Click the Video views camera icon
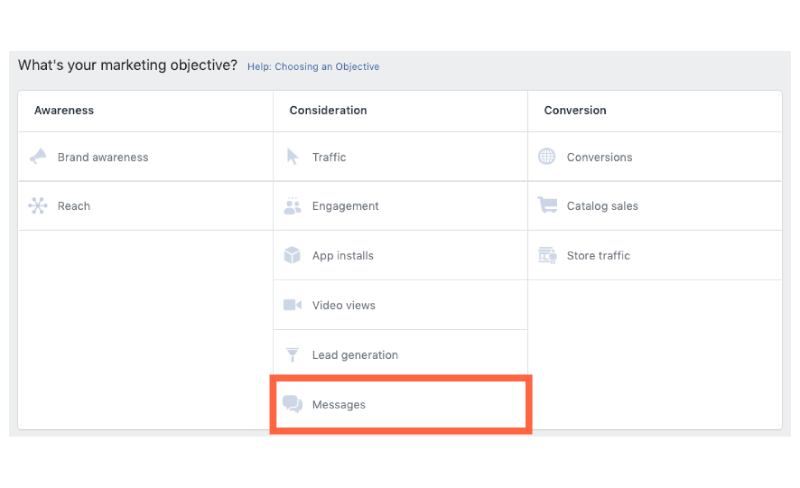 pyautogui.click(x=292, y=305)
